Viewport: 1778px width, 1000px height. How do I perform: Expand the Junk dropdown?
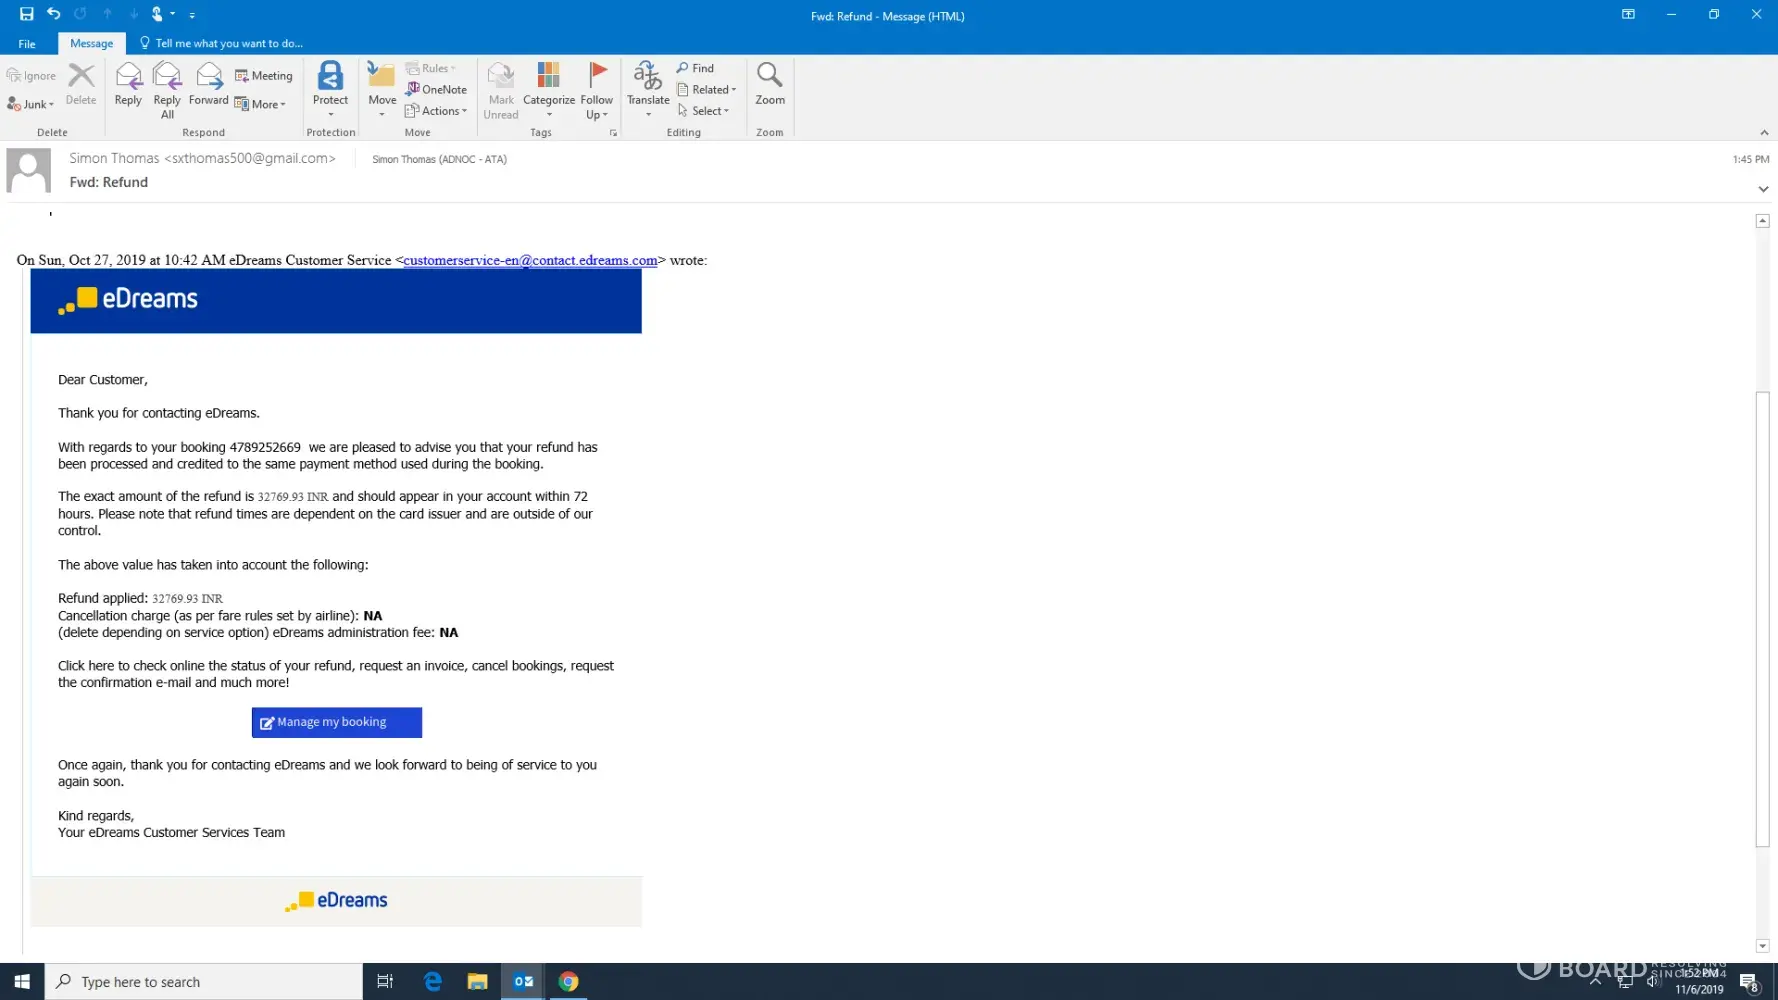[31, 104]
